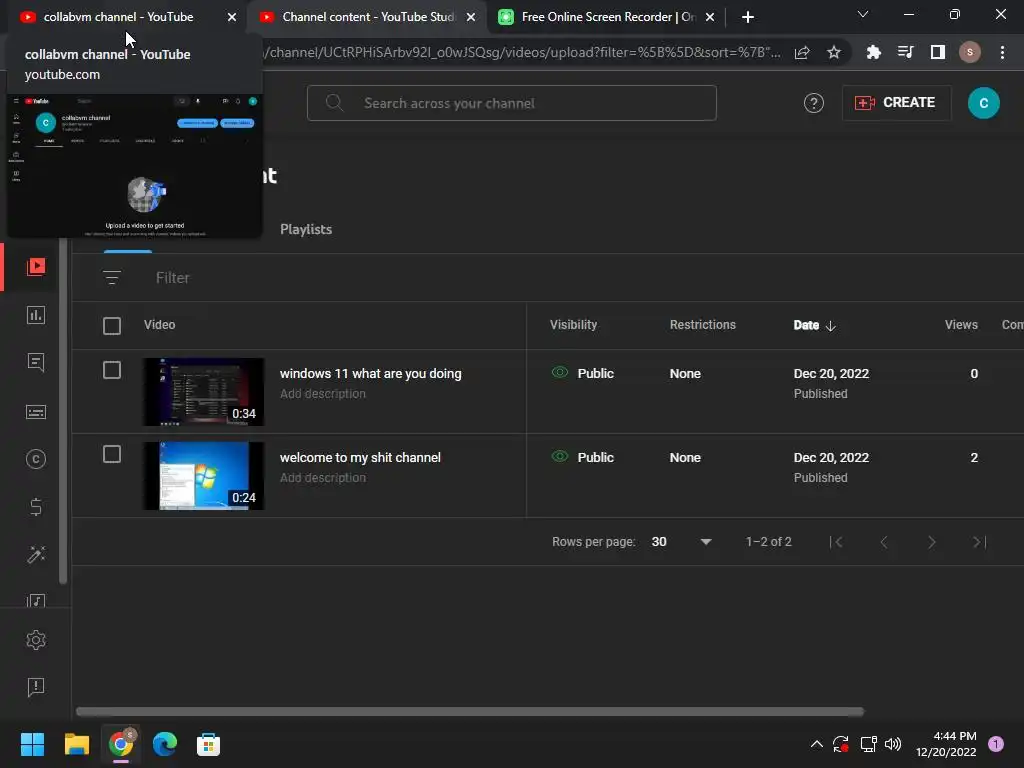1024x768 pixels.
Task: Change visibility of 'windows 11 what are you doing'
Action: tap(583, 374)
